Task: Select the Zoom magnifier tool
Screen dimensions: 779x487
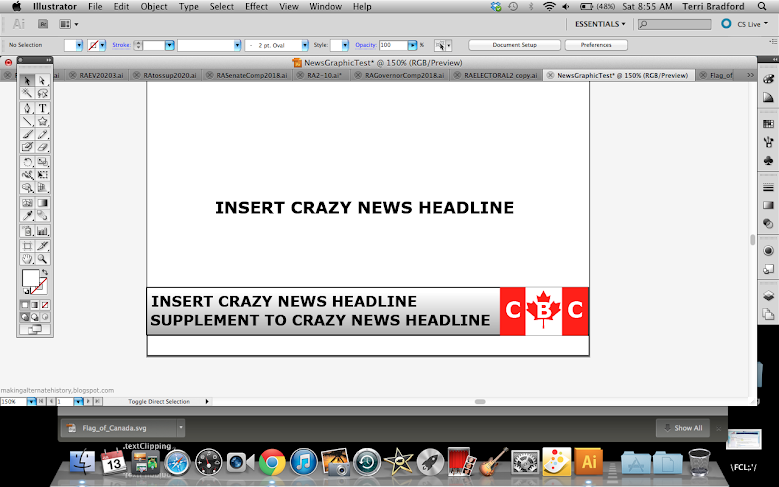Action: tap(42, 259)
